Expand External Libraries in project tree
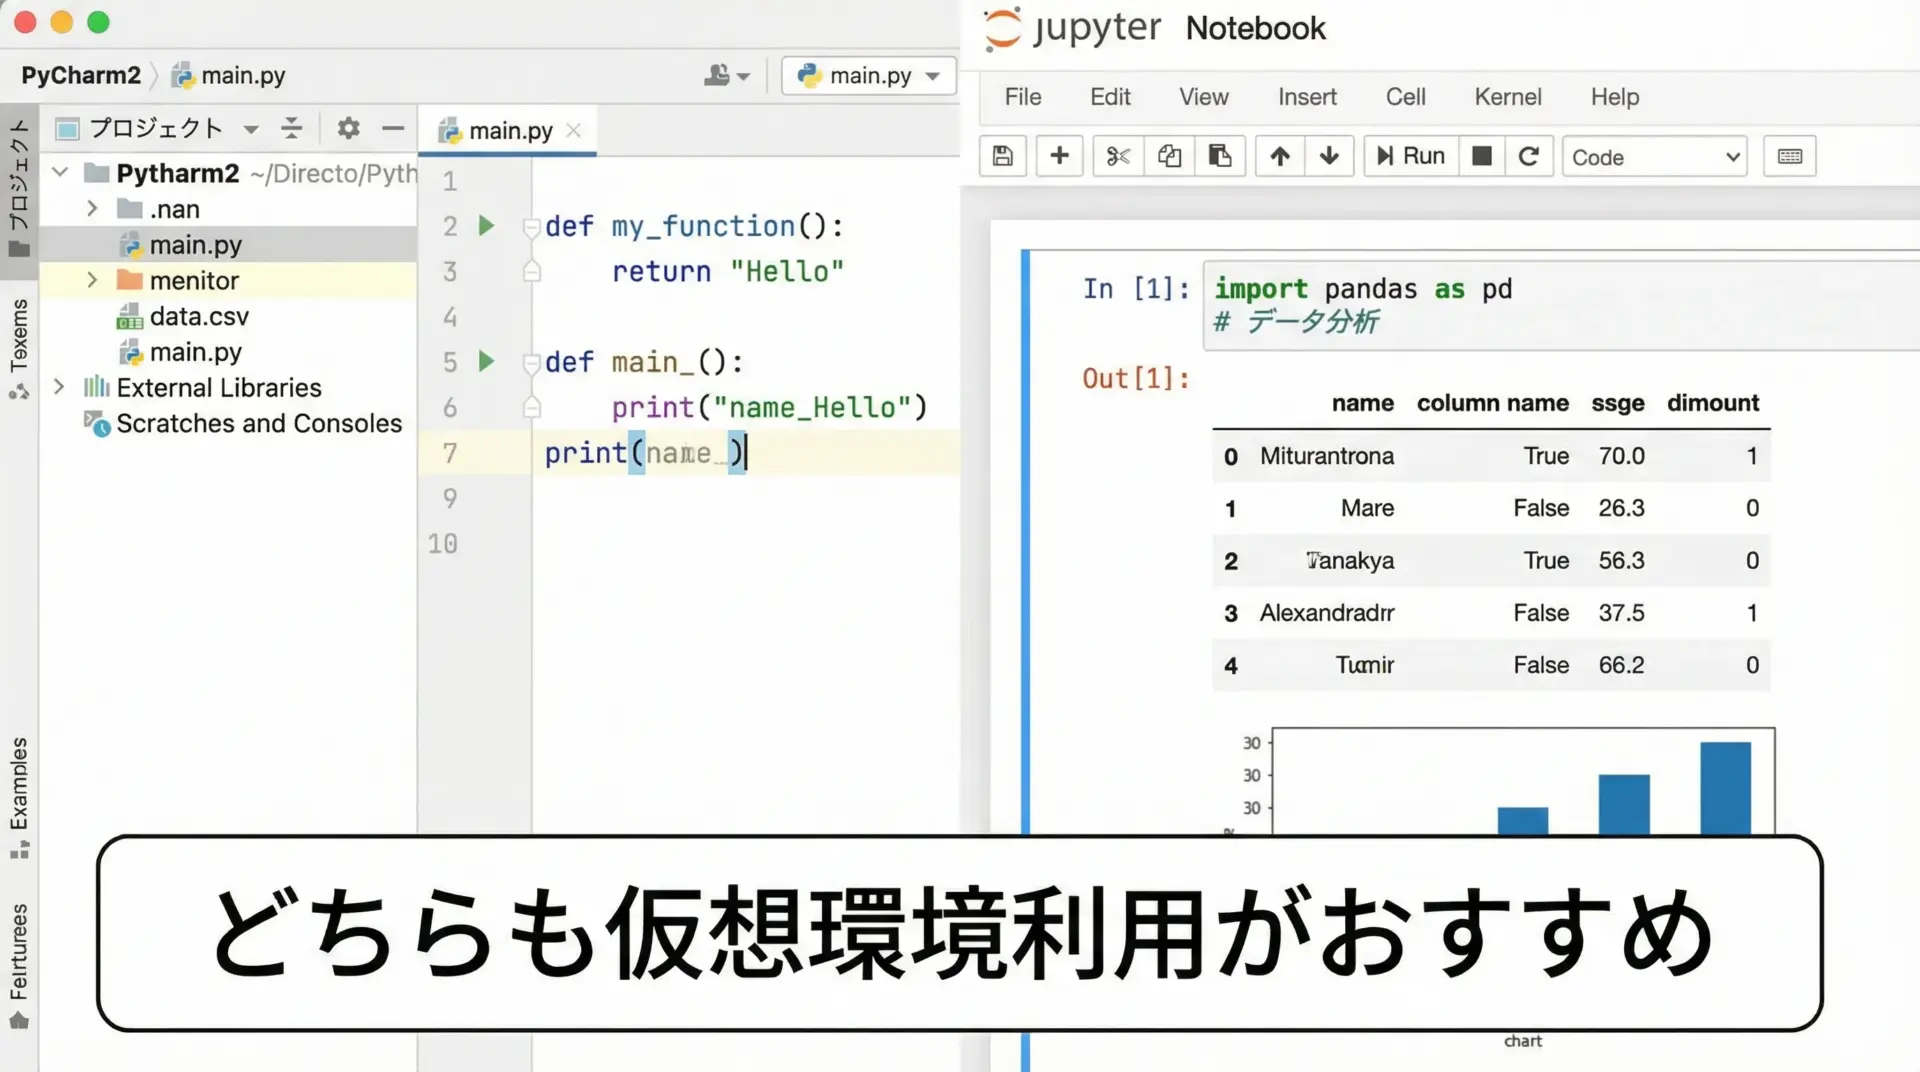Image resolution: width=1920 pixels, height=1072 pixels. [59, 387]
